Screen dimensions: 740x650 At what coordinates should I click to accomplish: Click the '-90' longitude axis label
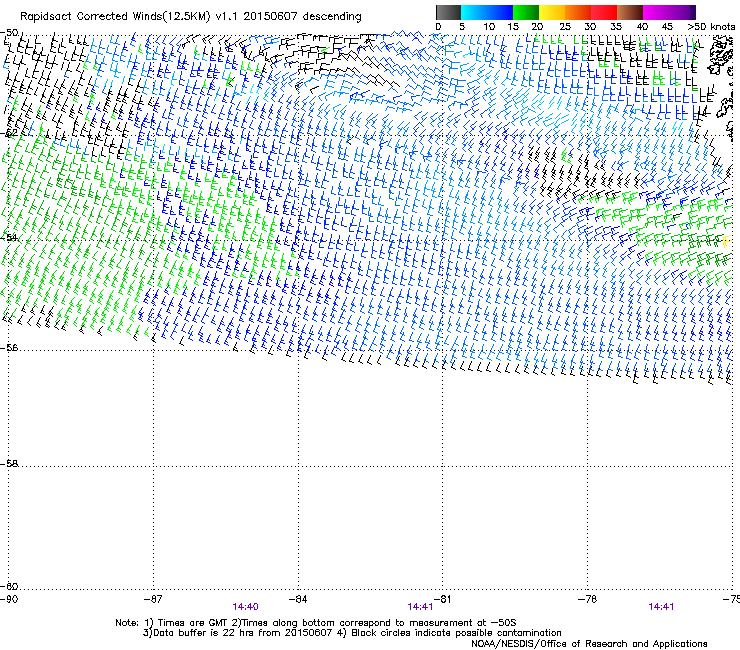tap(9, 599)
